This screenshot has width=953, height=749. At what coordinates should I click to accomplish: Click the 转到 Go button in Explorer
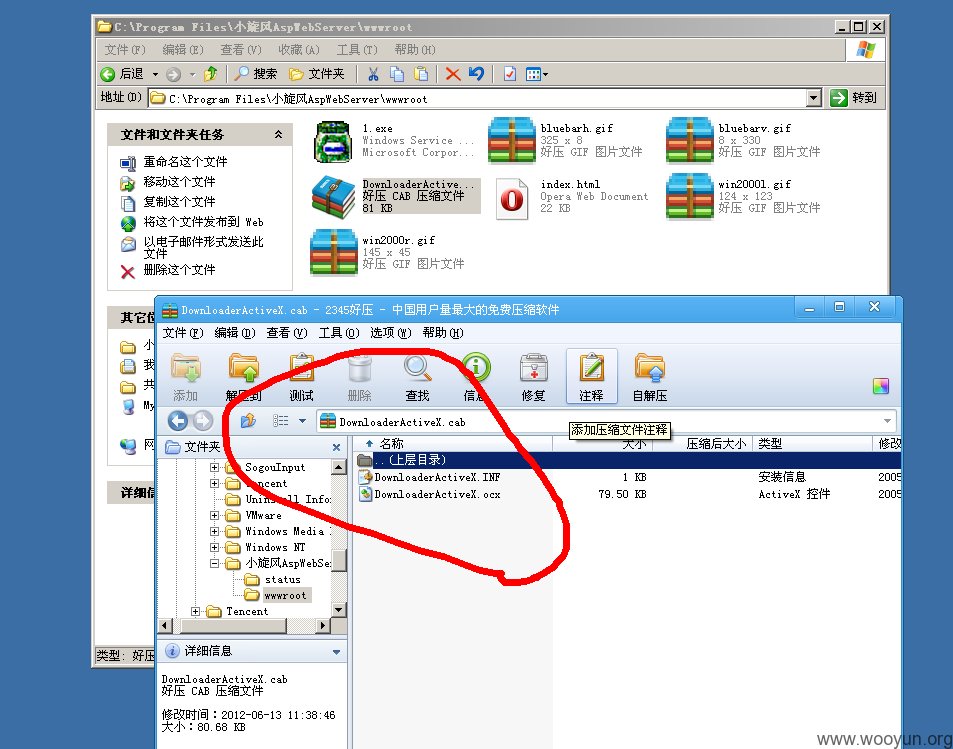(854, 98)
